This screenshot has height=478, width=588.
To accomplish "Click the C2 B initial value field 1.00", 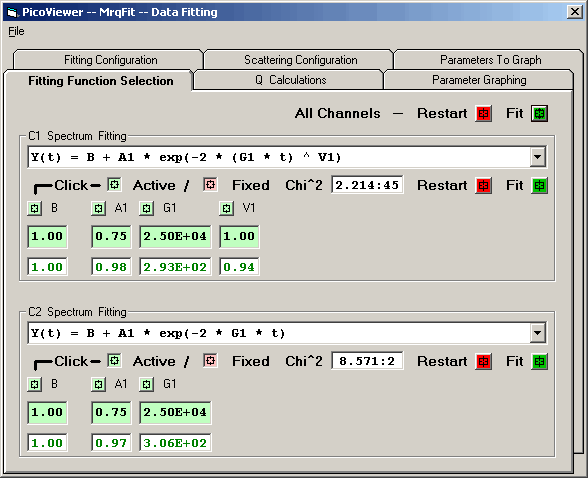I will click(47, 413).
